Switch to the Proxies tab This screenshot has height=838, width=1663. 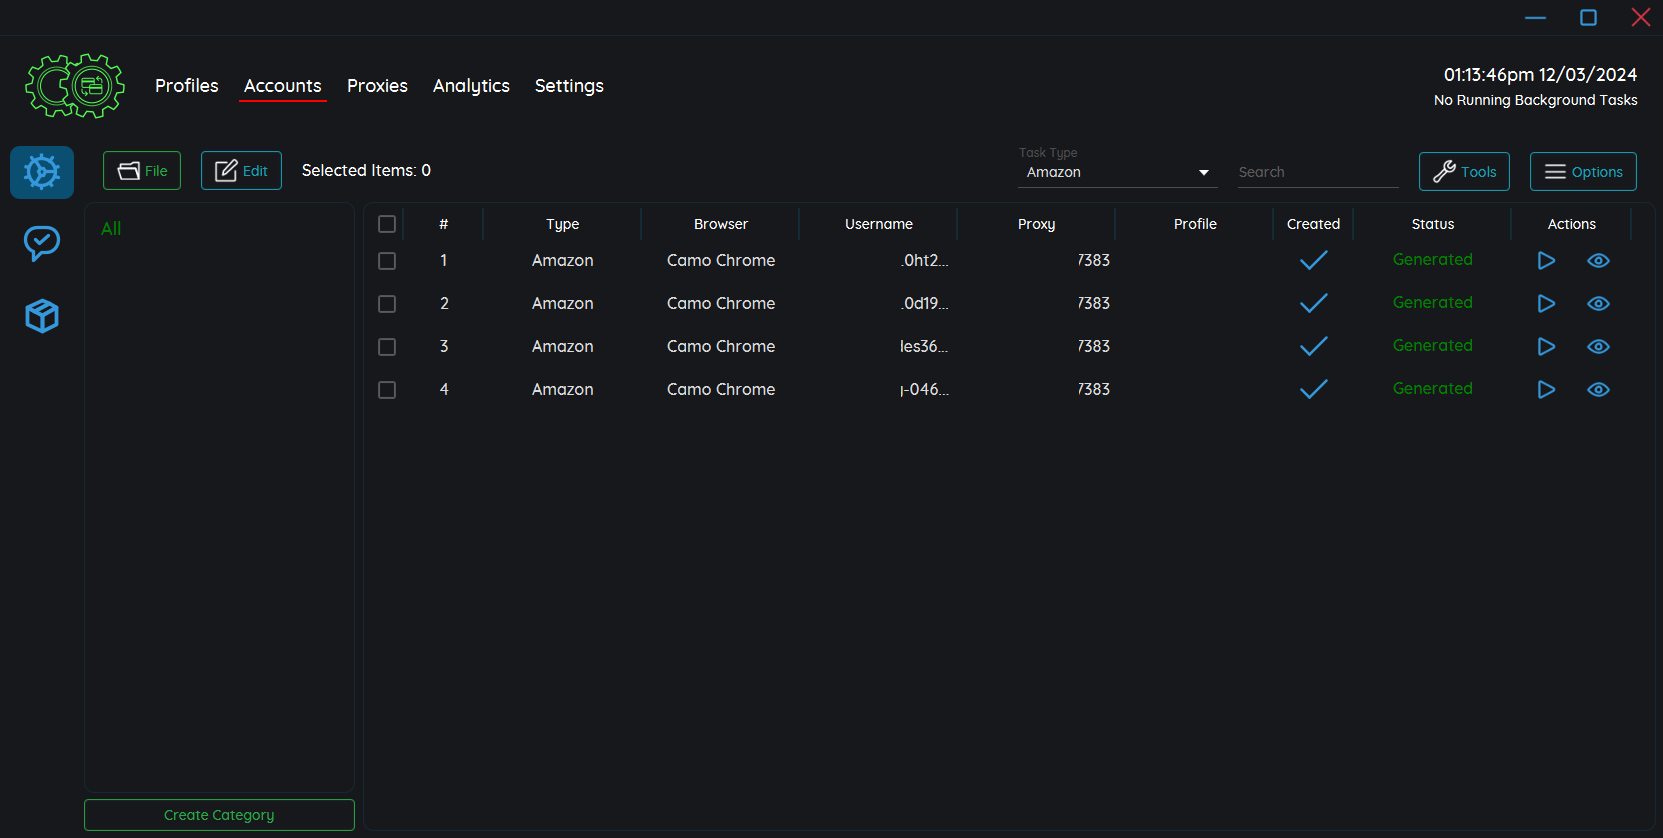pyautogui.click(x=377, y=86)
